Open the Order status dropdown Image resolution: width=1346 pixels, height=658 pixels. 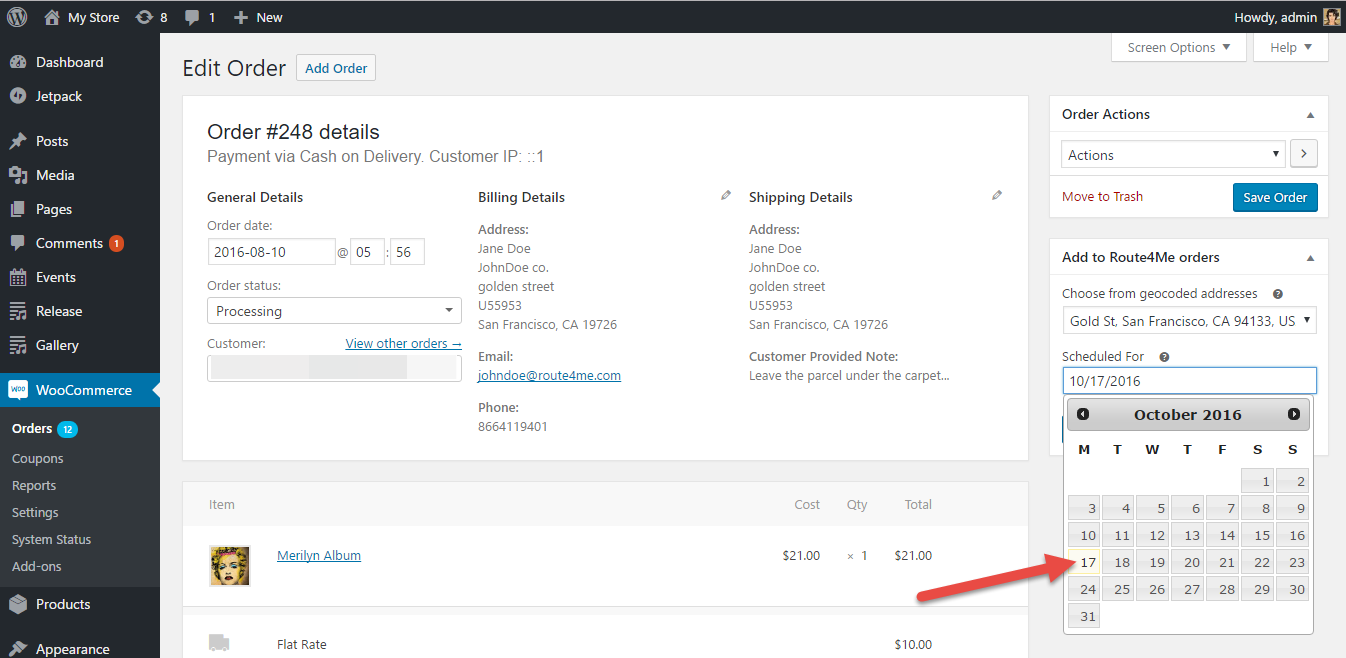(x=334, y=311)
